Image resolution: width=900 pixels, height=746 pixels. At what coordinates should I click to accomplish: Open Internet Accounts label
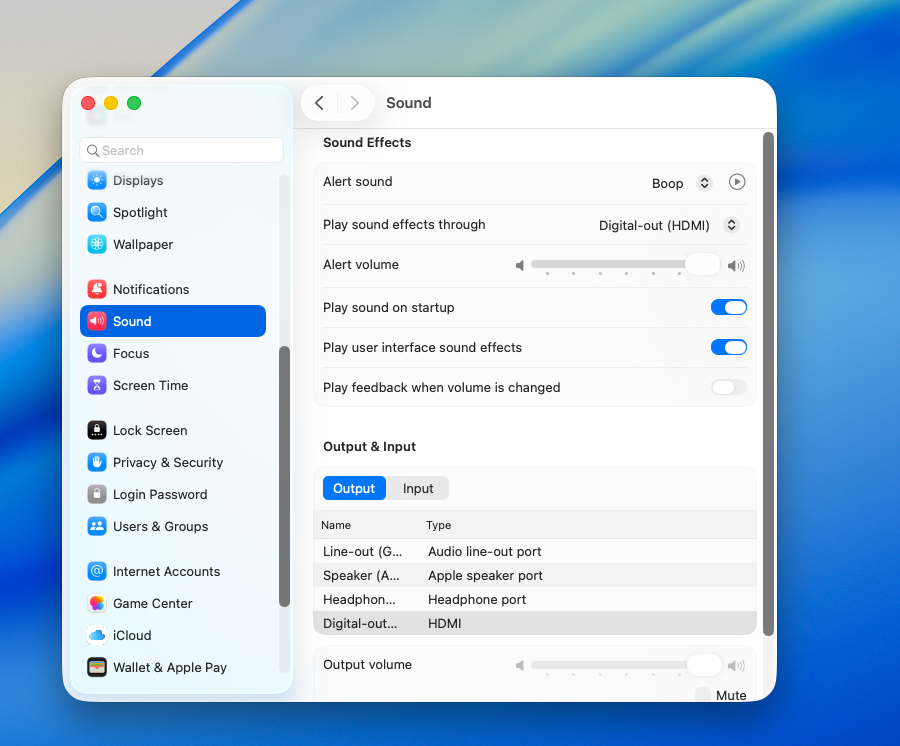166,572
